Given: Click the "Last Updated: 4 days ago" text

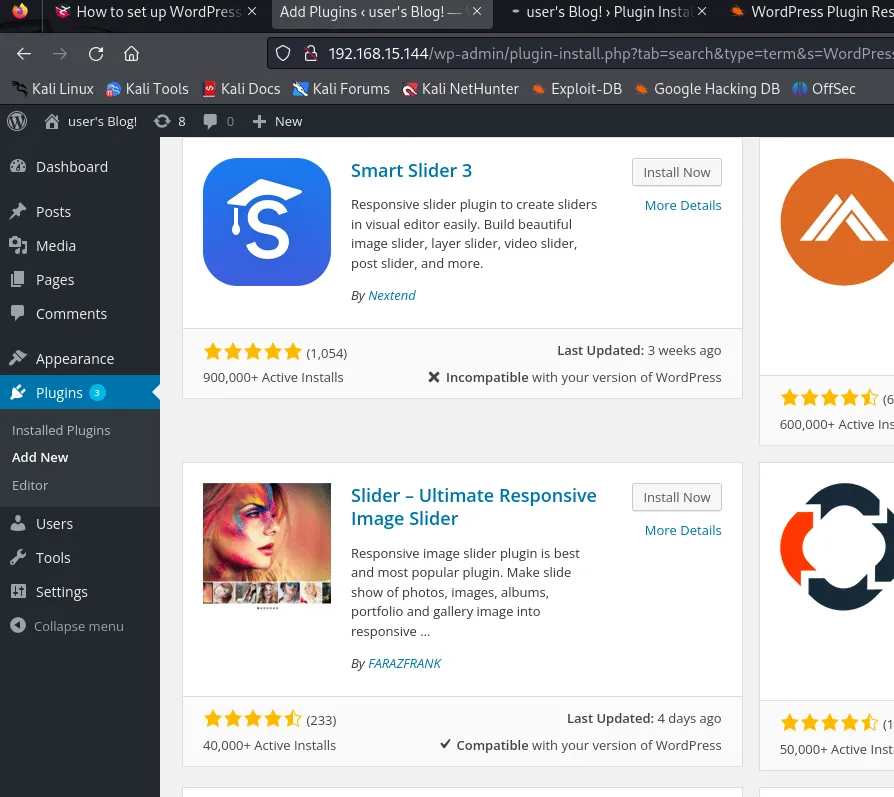Looking at the screenshot, I should coord(644,718).
